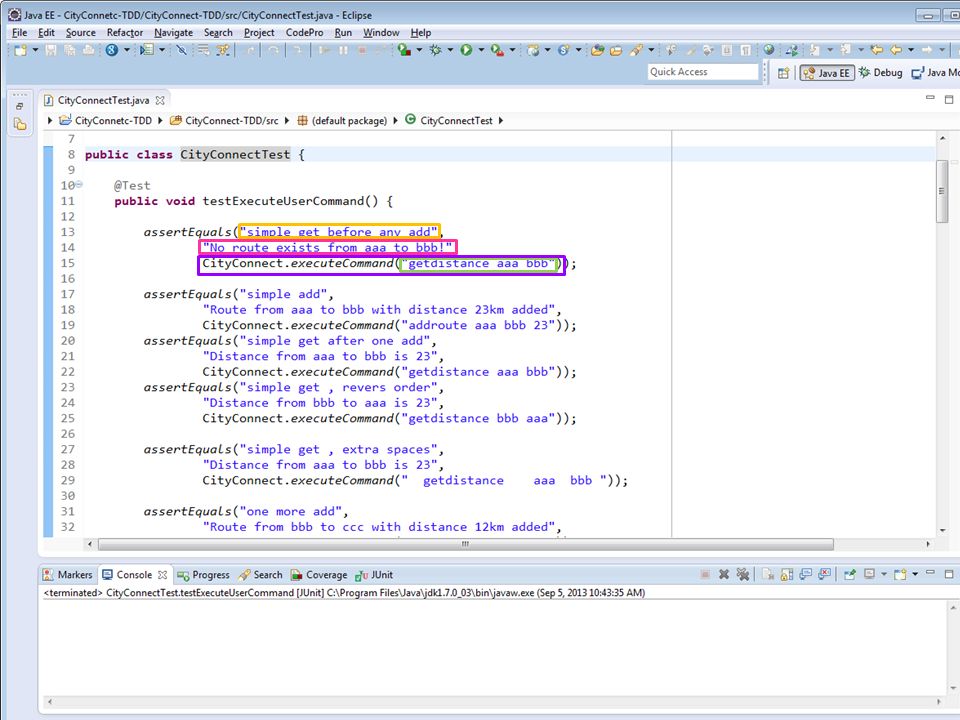
Task: Click the Debug bug toolbar icon
Action: [435, 50]
